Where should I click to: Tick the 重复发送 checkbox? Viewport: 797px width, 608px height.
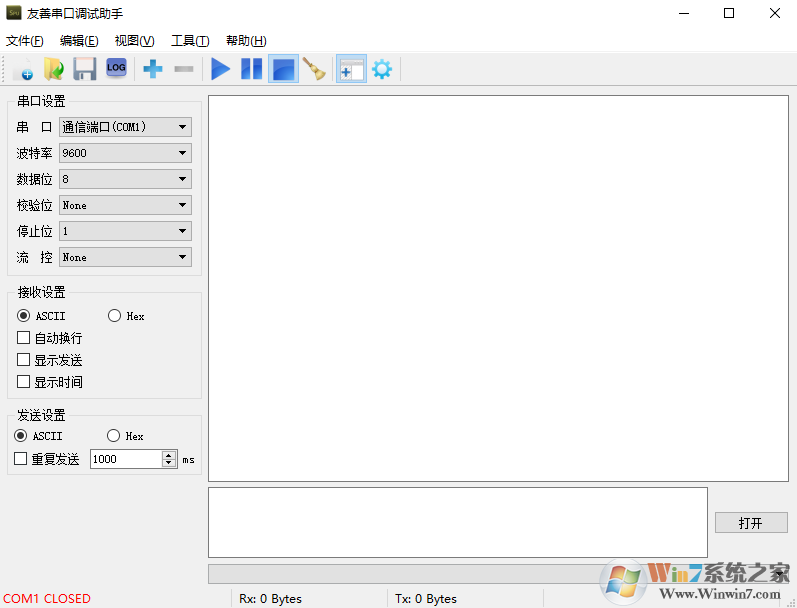20,459
